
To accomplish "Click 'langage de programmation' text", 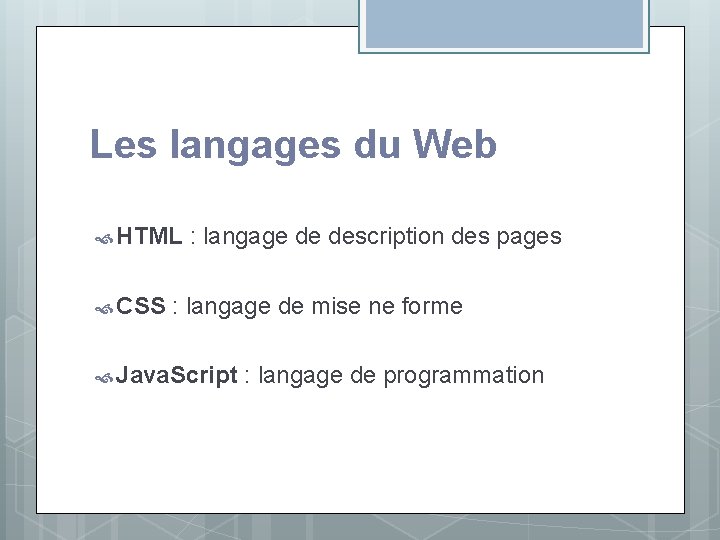I will [x=401, y=376].
